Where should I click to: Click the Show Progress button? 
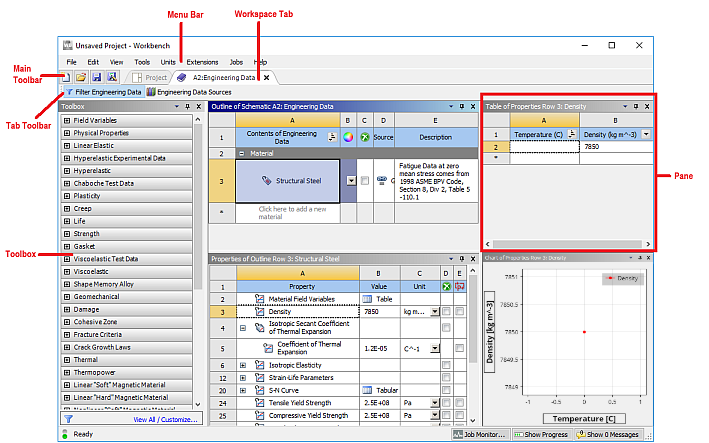click(545, 434)
